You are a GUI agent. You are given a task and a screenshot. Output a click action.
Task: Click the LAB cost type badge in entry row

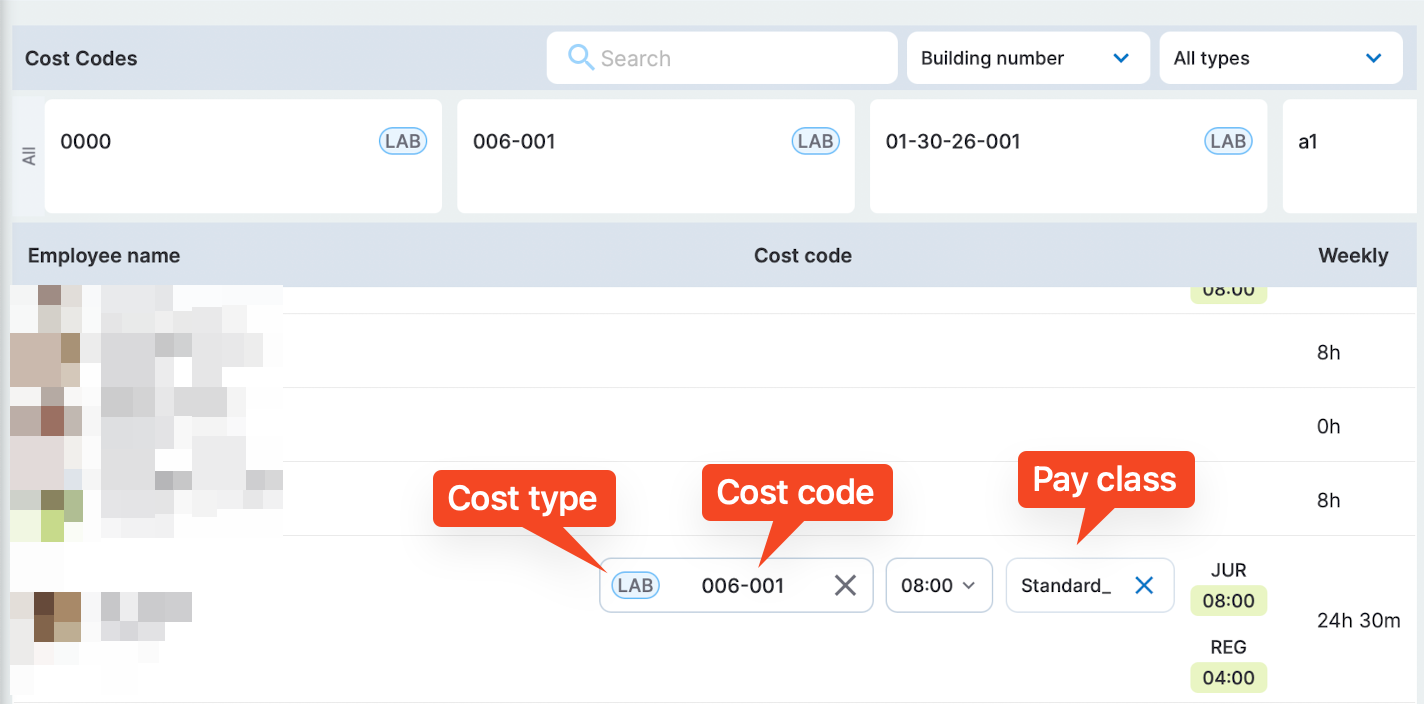(x=635, y=585)
